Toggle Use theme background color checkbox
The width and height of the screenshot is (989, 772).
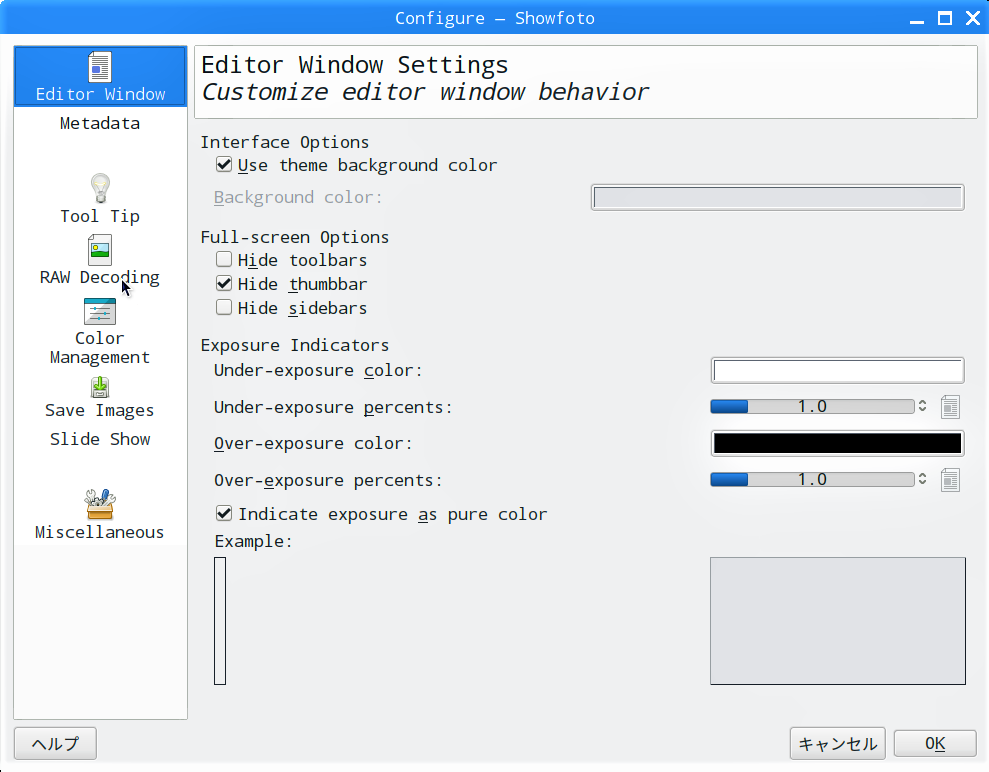(x=224, y=165)
